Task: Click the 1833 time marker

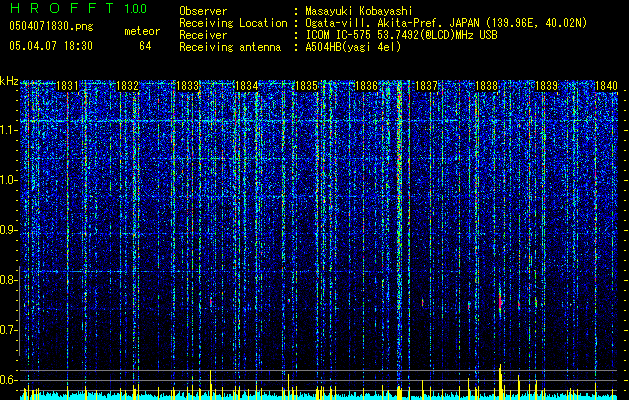Action: tap(187, 86)
